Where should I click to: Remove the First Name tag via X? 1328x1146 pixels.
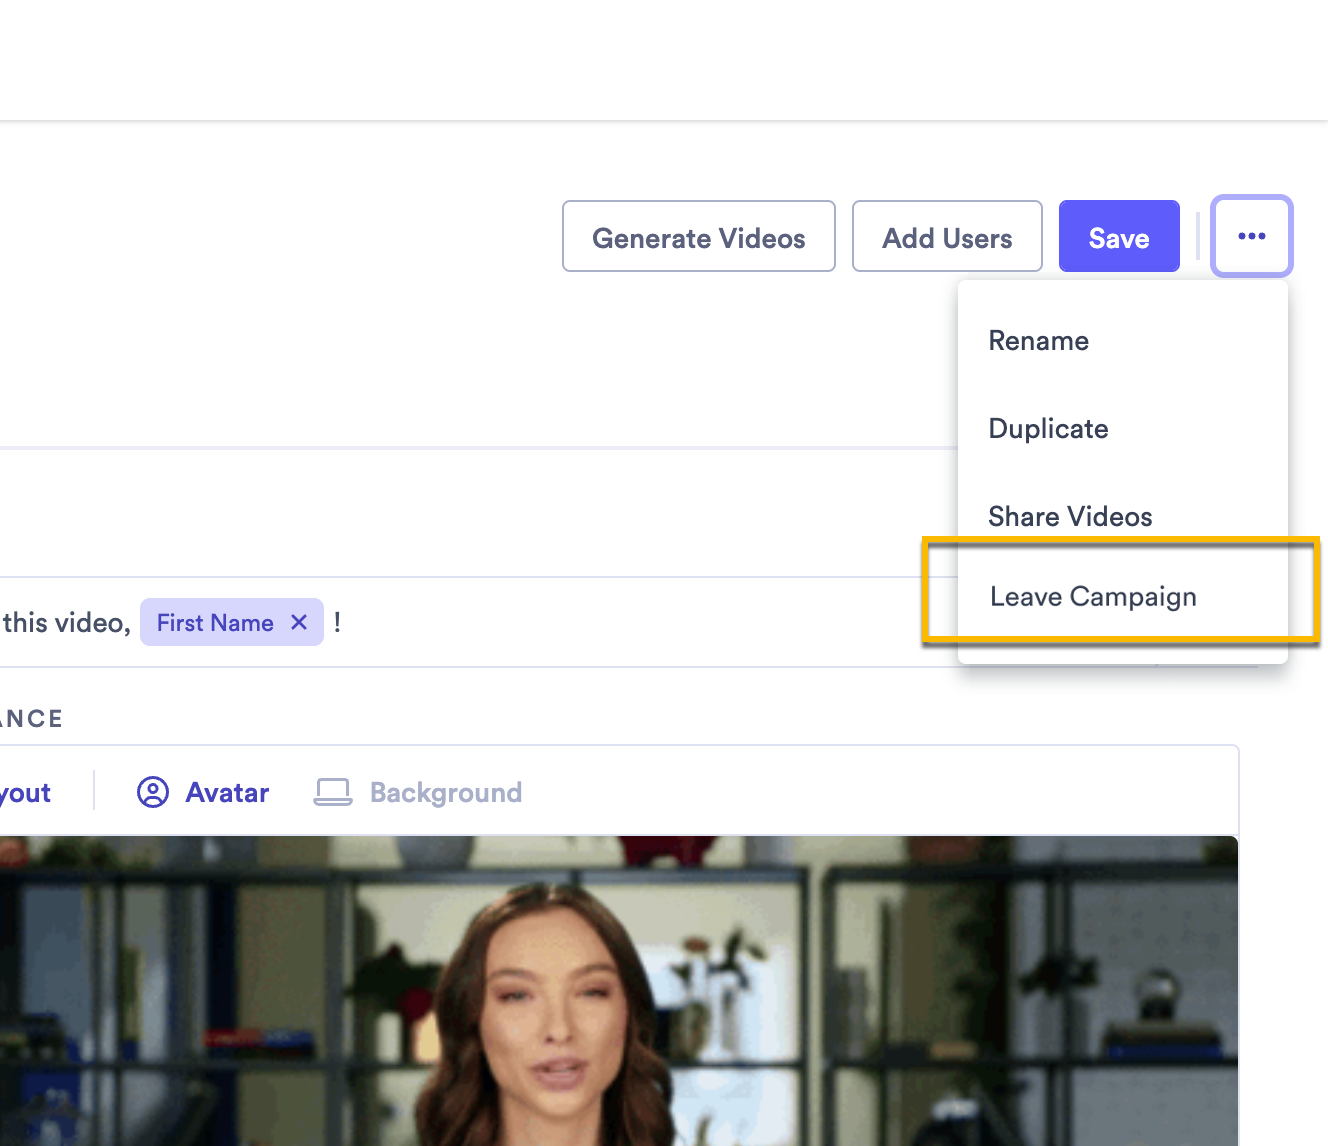point(298,622)
